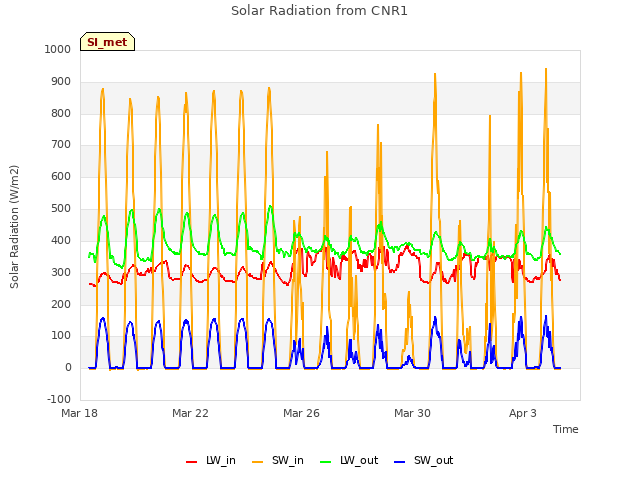Viewport: 640px width, 480px height.
Task: Select the Mar 22 x-axis label
Action: coord(190,413)
